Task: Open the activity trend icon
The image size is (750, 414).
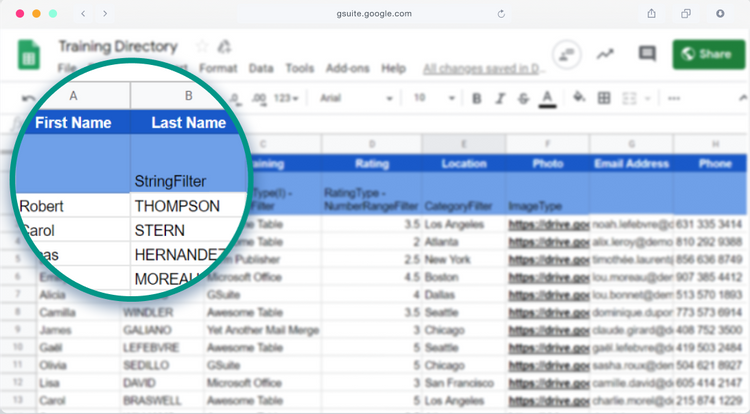Action: (605, 54)
